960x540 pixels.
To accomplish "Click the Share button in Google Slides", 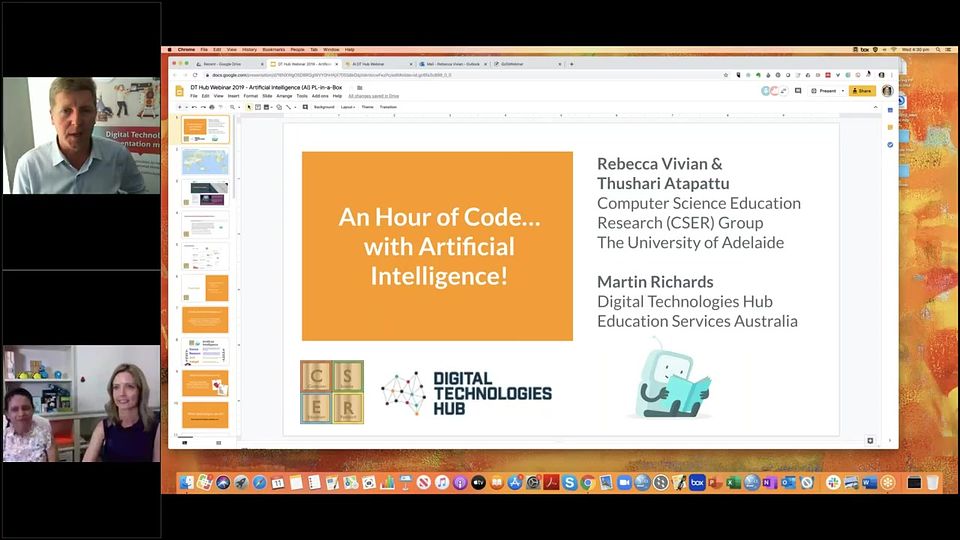I will pyautogui.click(x=861, y=91).
